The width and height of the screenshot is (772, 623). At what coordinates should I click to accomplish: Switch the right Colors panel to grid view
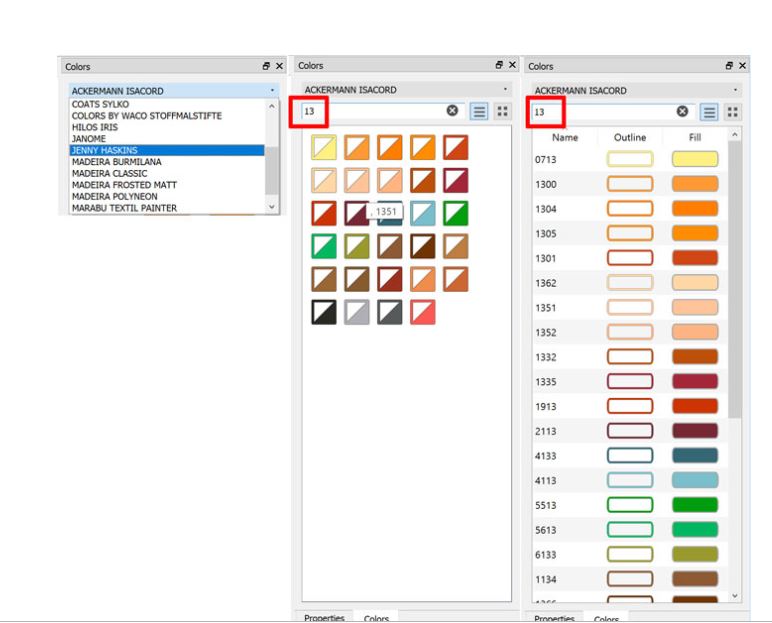[733, 112]
